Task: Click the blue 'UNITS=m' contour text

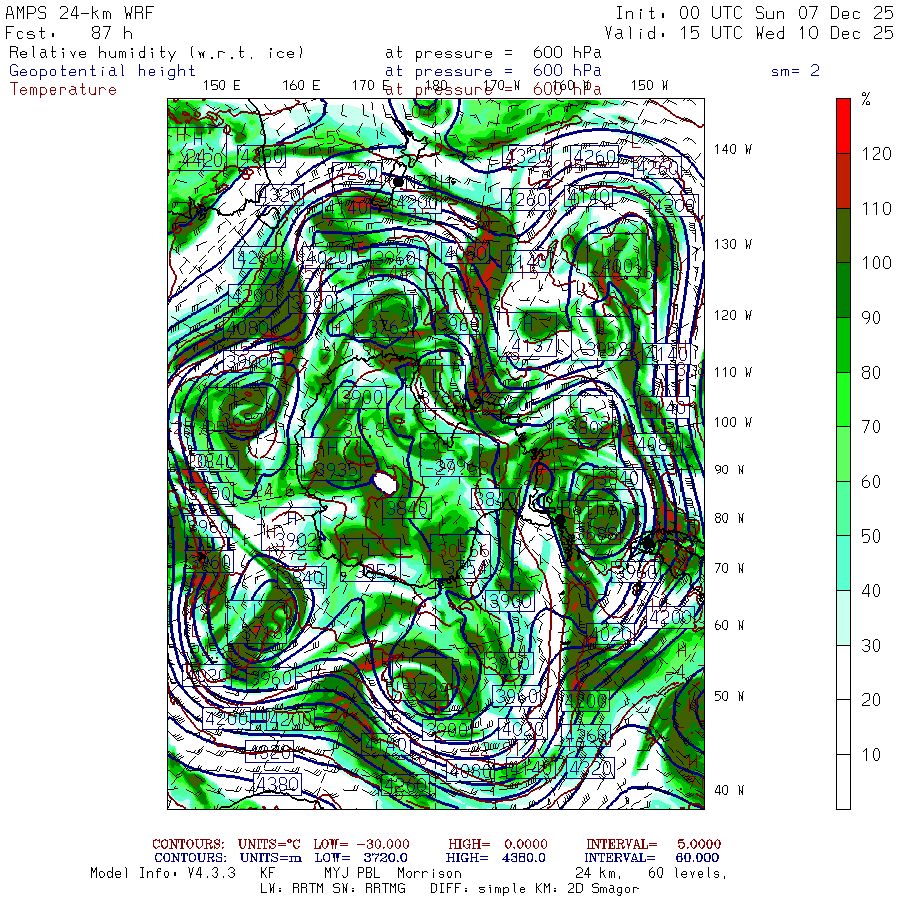Action: click(271, 858)
